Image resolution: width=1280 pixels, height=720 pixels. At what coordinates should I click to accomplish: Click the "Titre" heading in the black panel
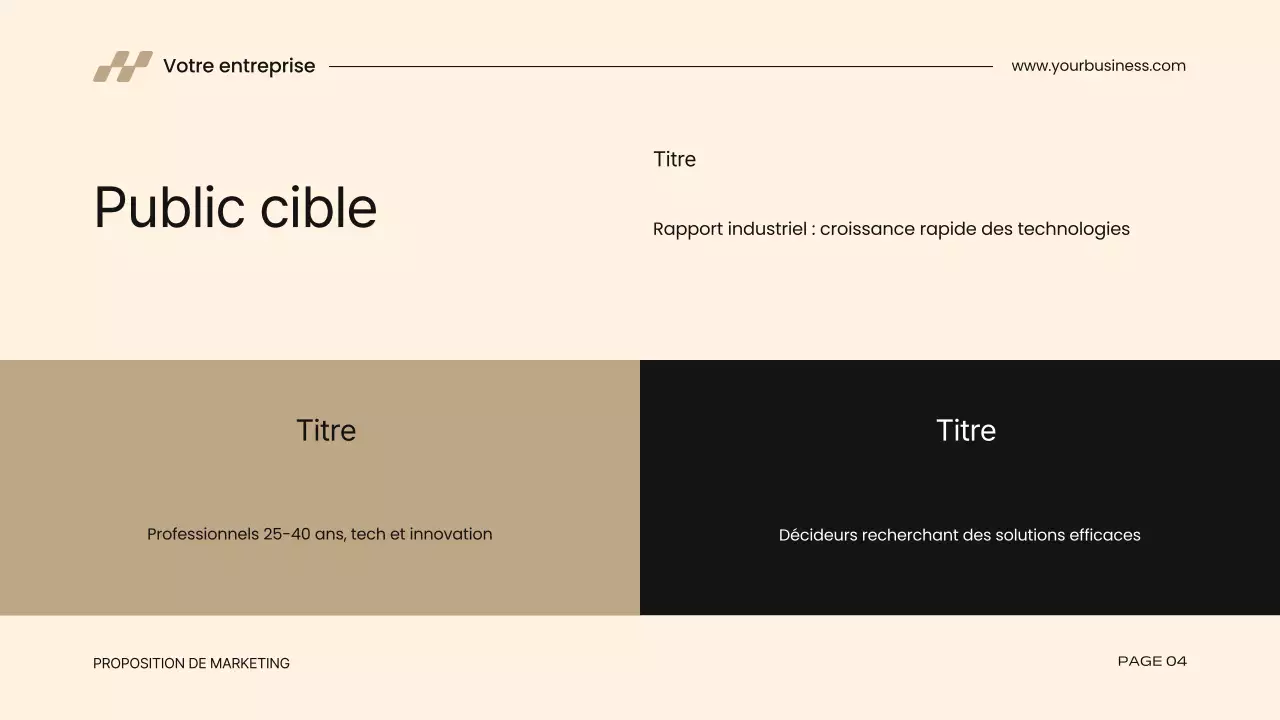point(966,430)
